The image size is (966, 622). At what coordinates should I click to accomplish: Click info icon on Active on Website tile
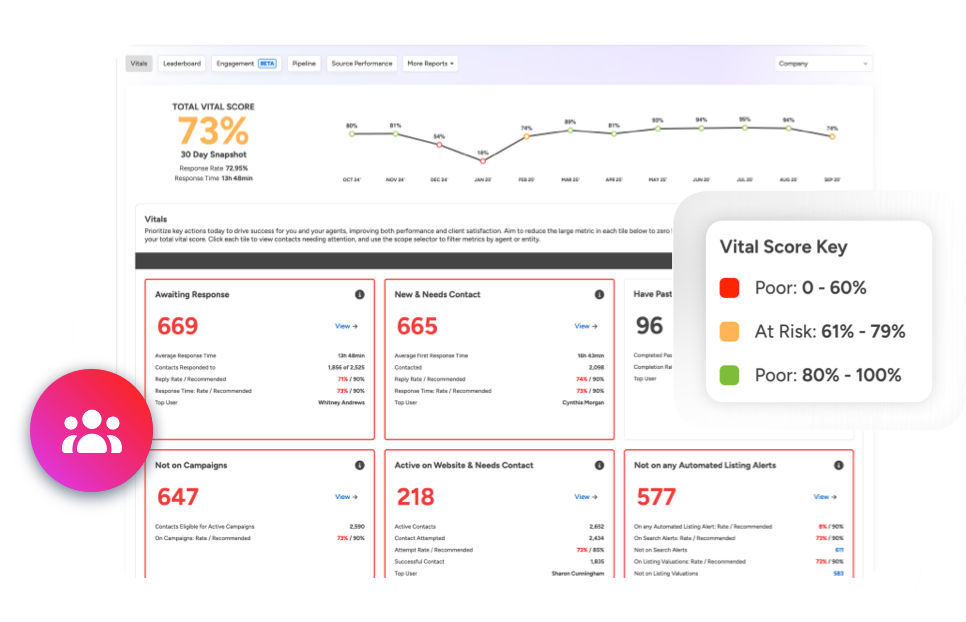(599, 465)
